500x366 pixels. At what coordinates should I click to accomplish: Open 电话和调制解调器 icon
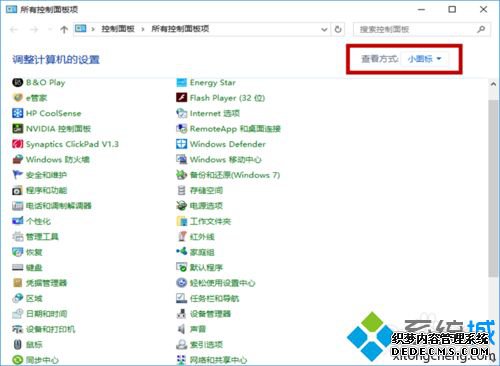(x=17, y=206)
